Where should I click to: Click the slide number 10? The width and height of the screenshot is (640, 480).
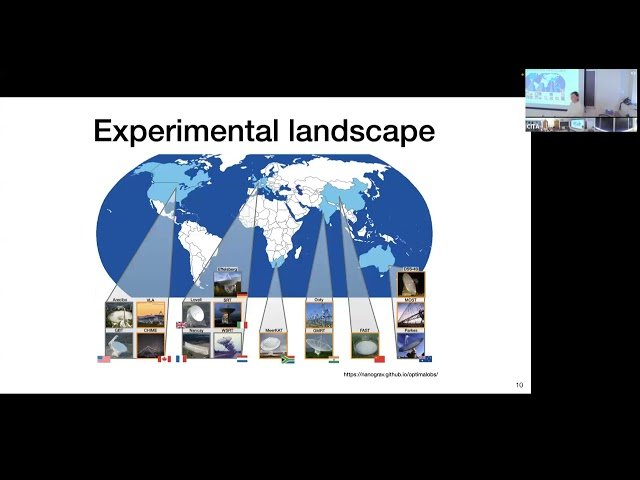519,385
